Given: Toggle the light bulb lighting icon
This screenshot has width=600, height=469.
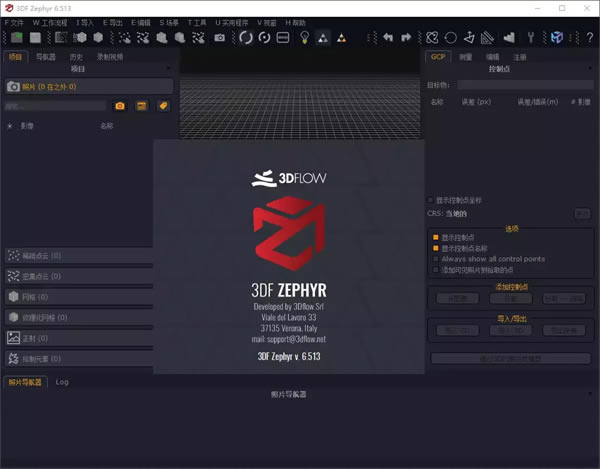Looking at the screenshot, I should coord(305,37).
